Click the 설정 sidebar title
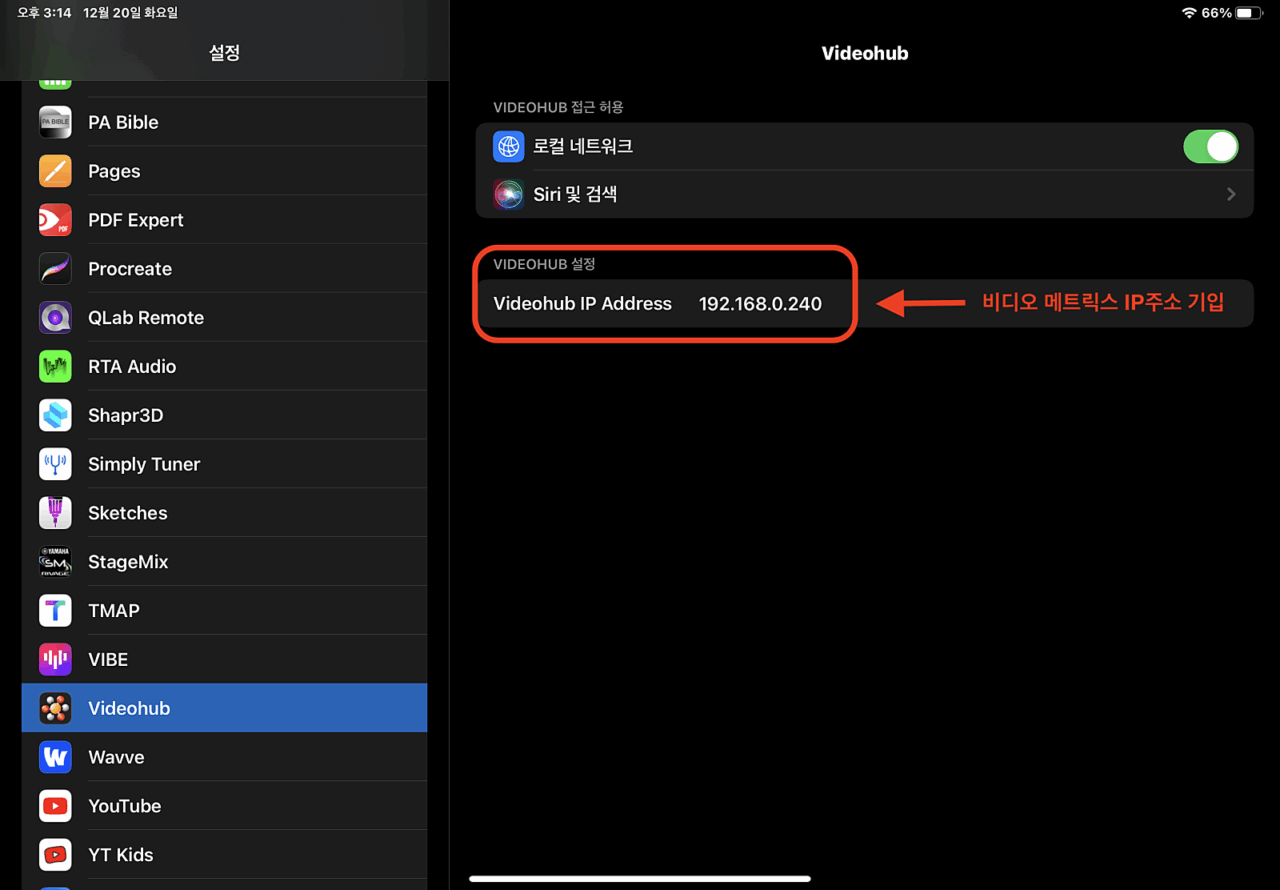1280x890 pixels. [224, 53]
